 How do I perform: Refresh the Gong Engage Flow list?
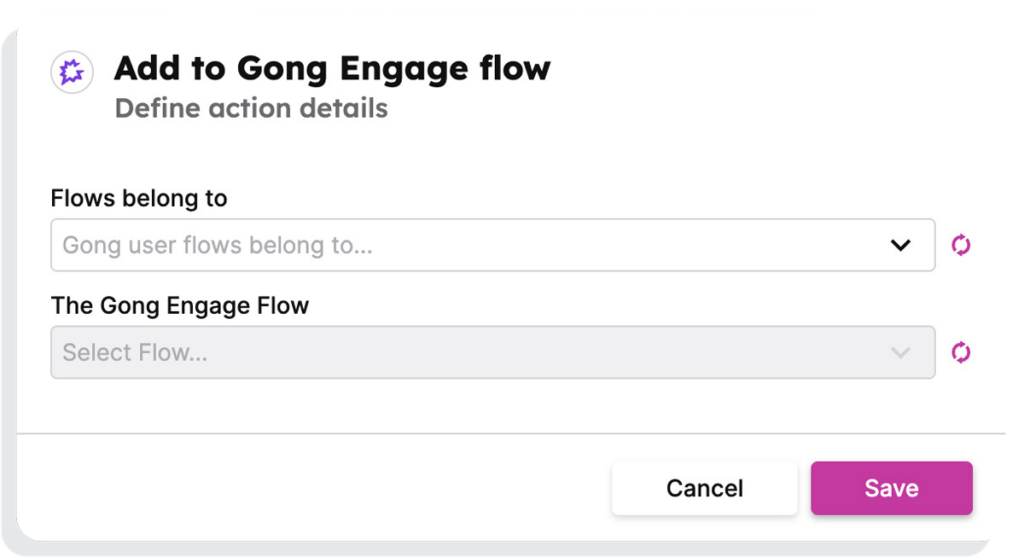click(x=961, y=352)
